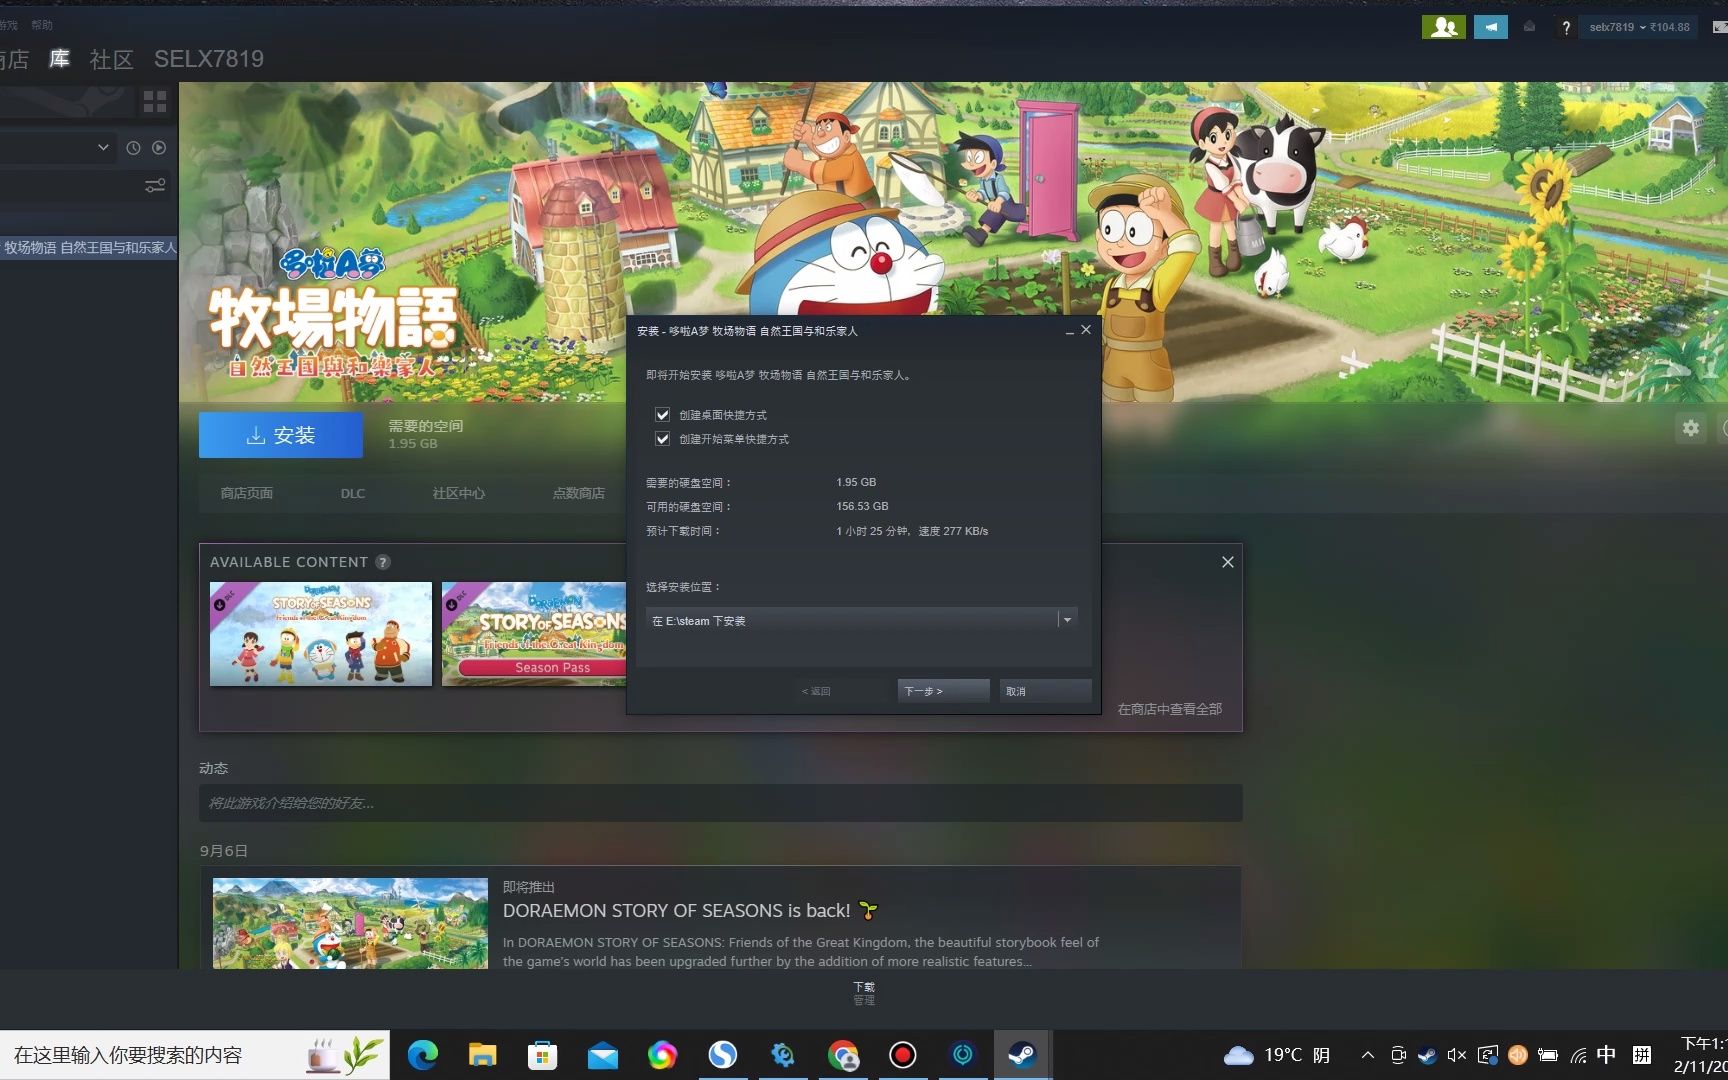Open the 商店页面 store page tab

pos(247,493)
